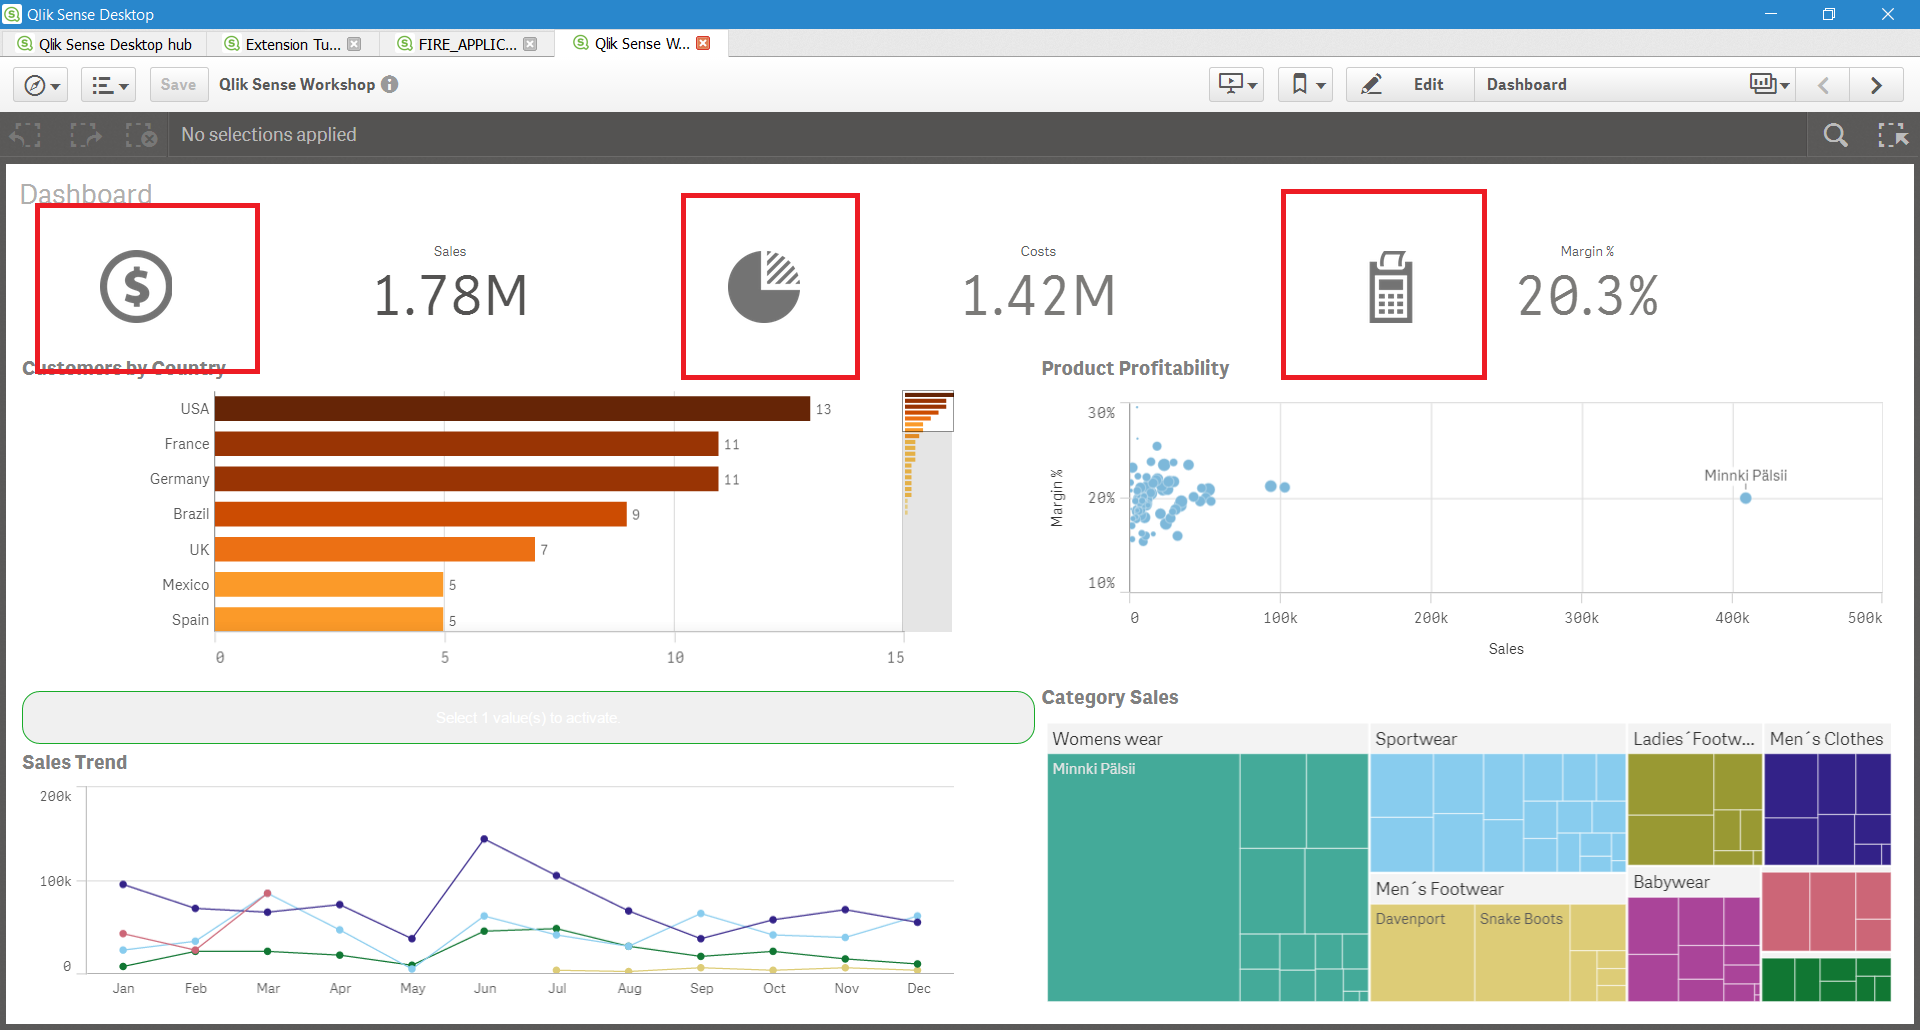Screen dimensions: 1920x1030
Task: Step forward in selections history
Action: 85,134
